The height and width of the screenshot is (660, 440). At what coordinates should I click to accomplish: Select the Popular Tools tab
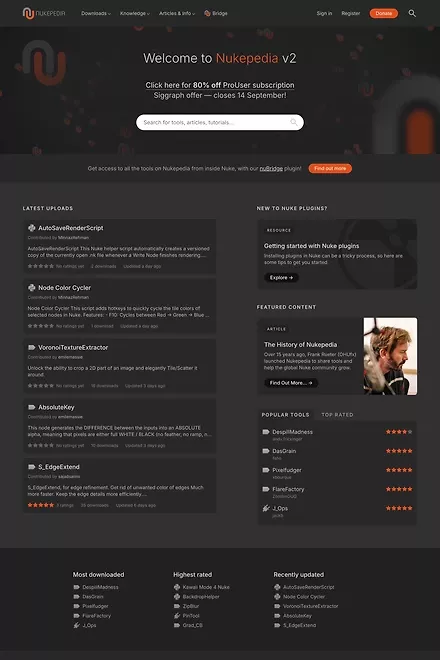[x=285, y=415]
